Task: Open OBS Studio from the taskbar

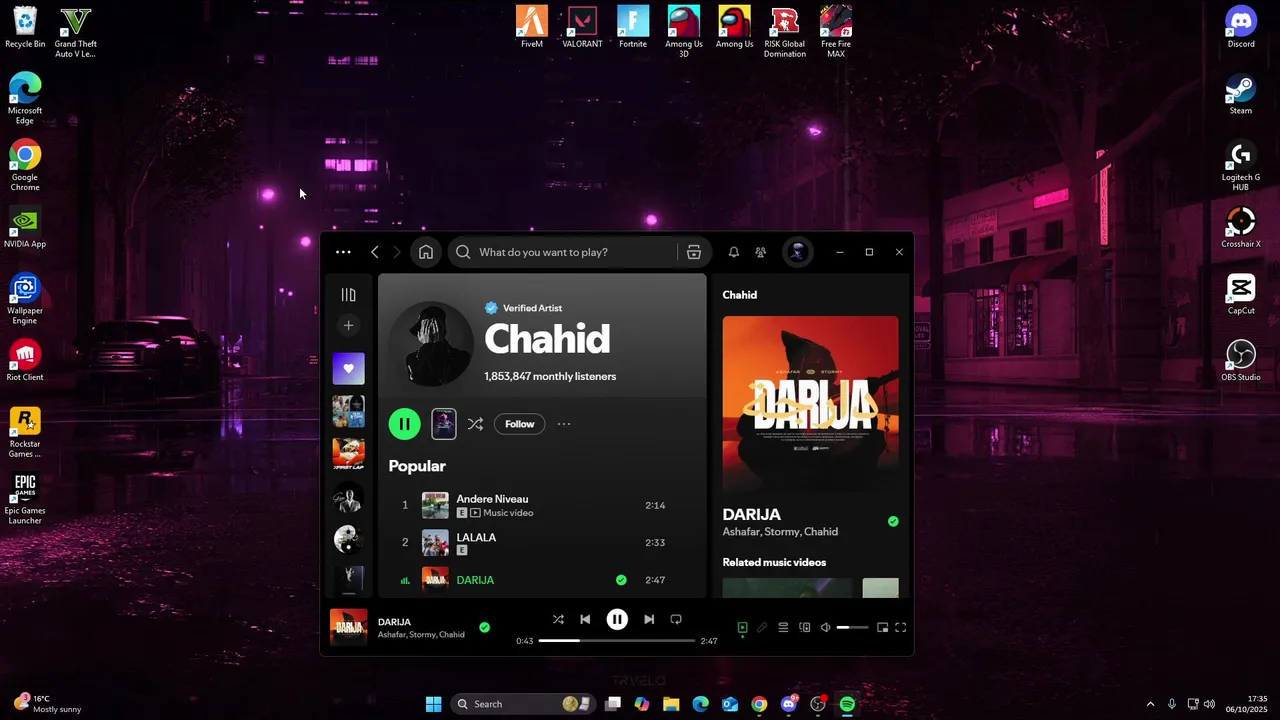Action: (x=818, y=704)
